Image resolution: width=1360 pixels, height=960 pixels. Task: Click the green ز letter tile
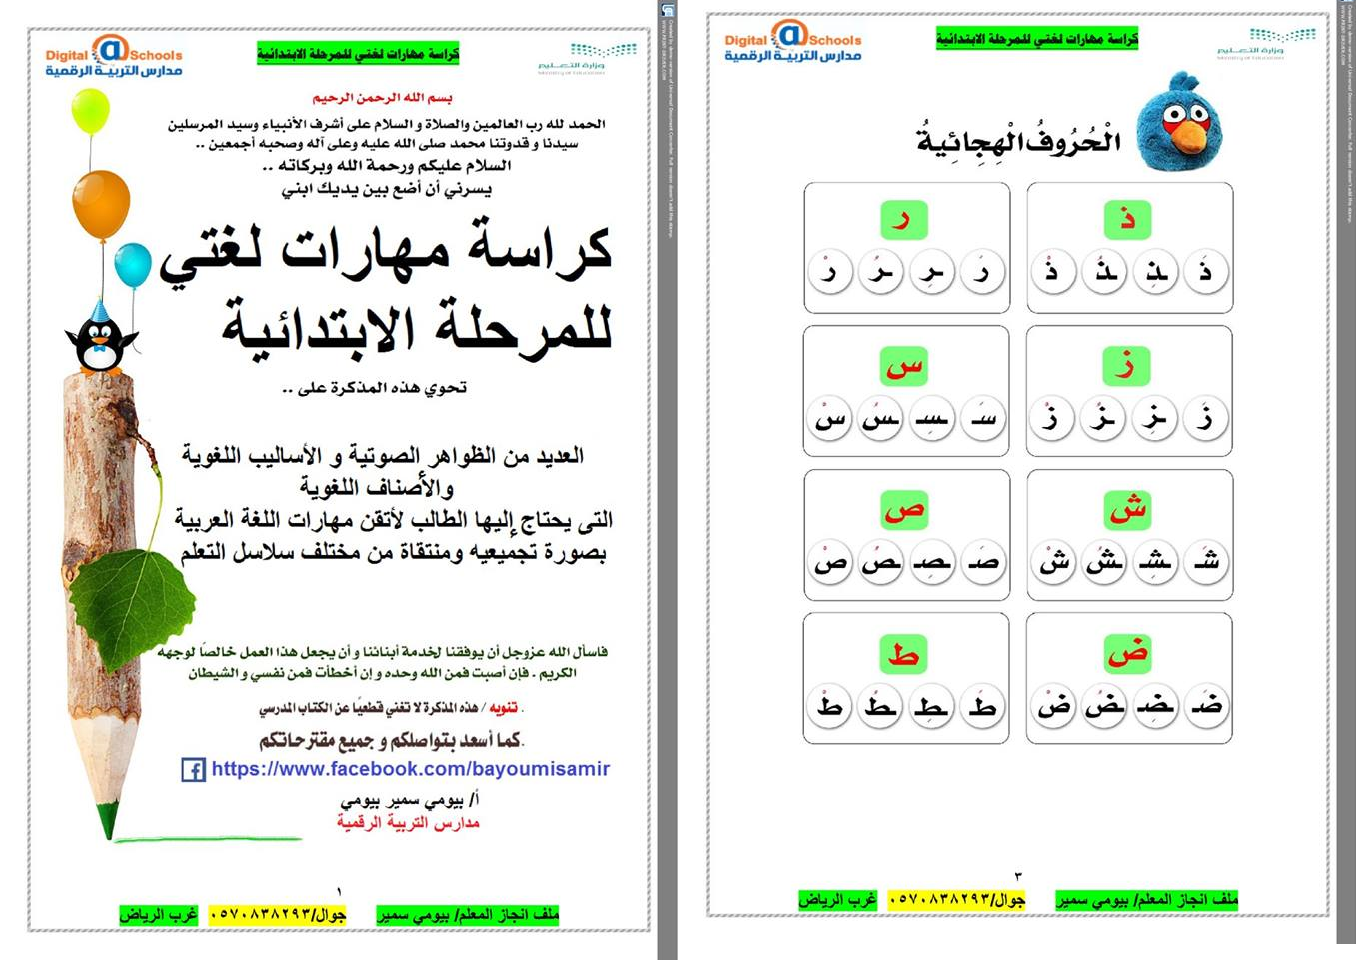pos(1127,366)
